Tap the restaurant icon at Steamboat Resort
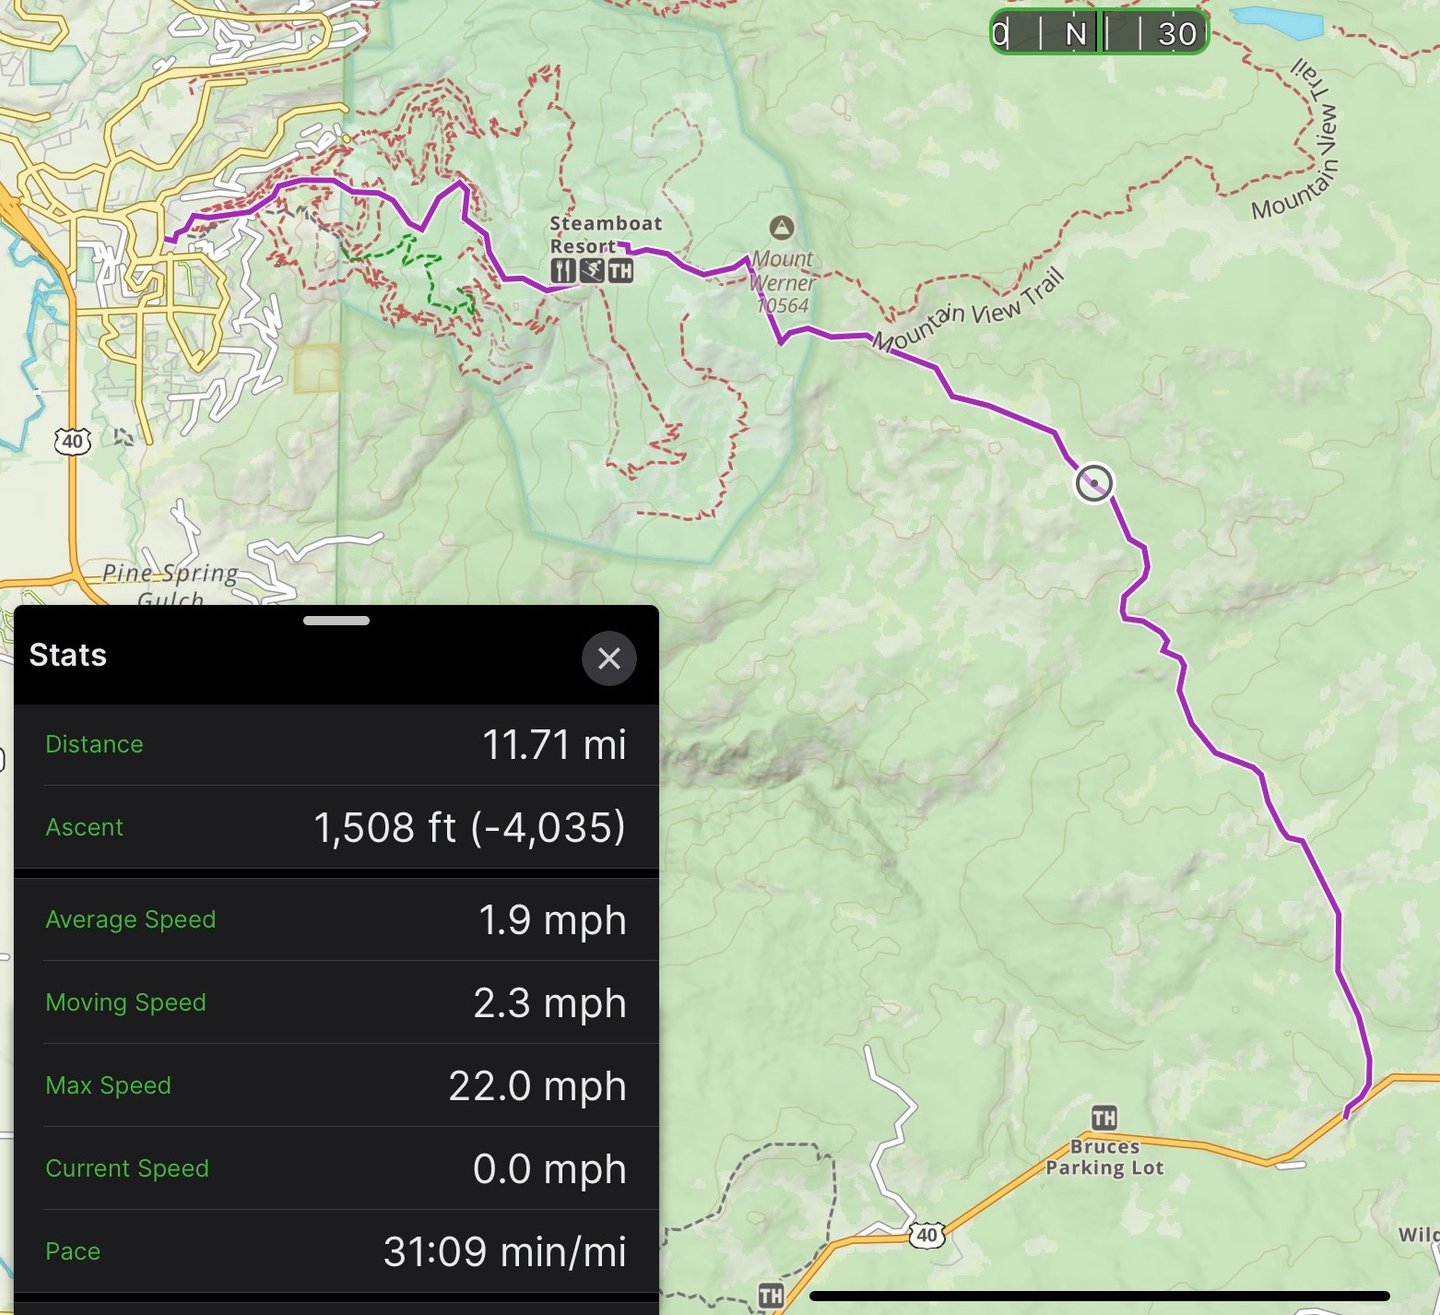This screenshot has height=1315, width=1440. (563, 270)
